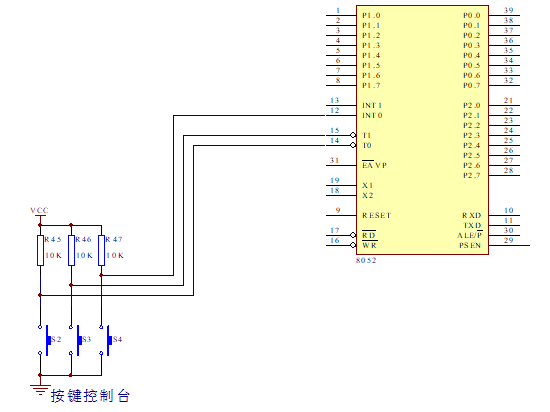Select the R46 resistor symbol
The image size is (550, 412).
coord(71,250)
